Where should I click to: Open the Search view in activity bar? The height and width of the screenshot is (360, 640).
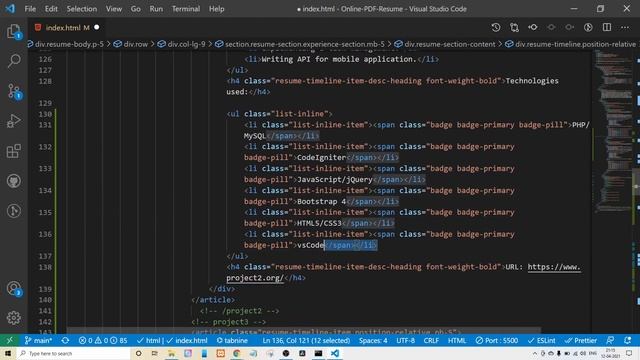tap(14, 61)
